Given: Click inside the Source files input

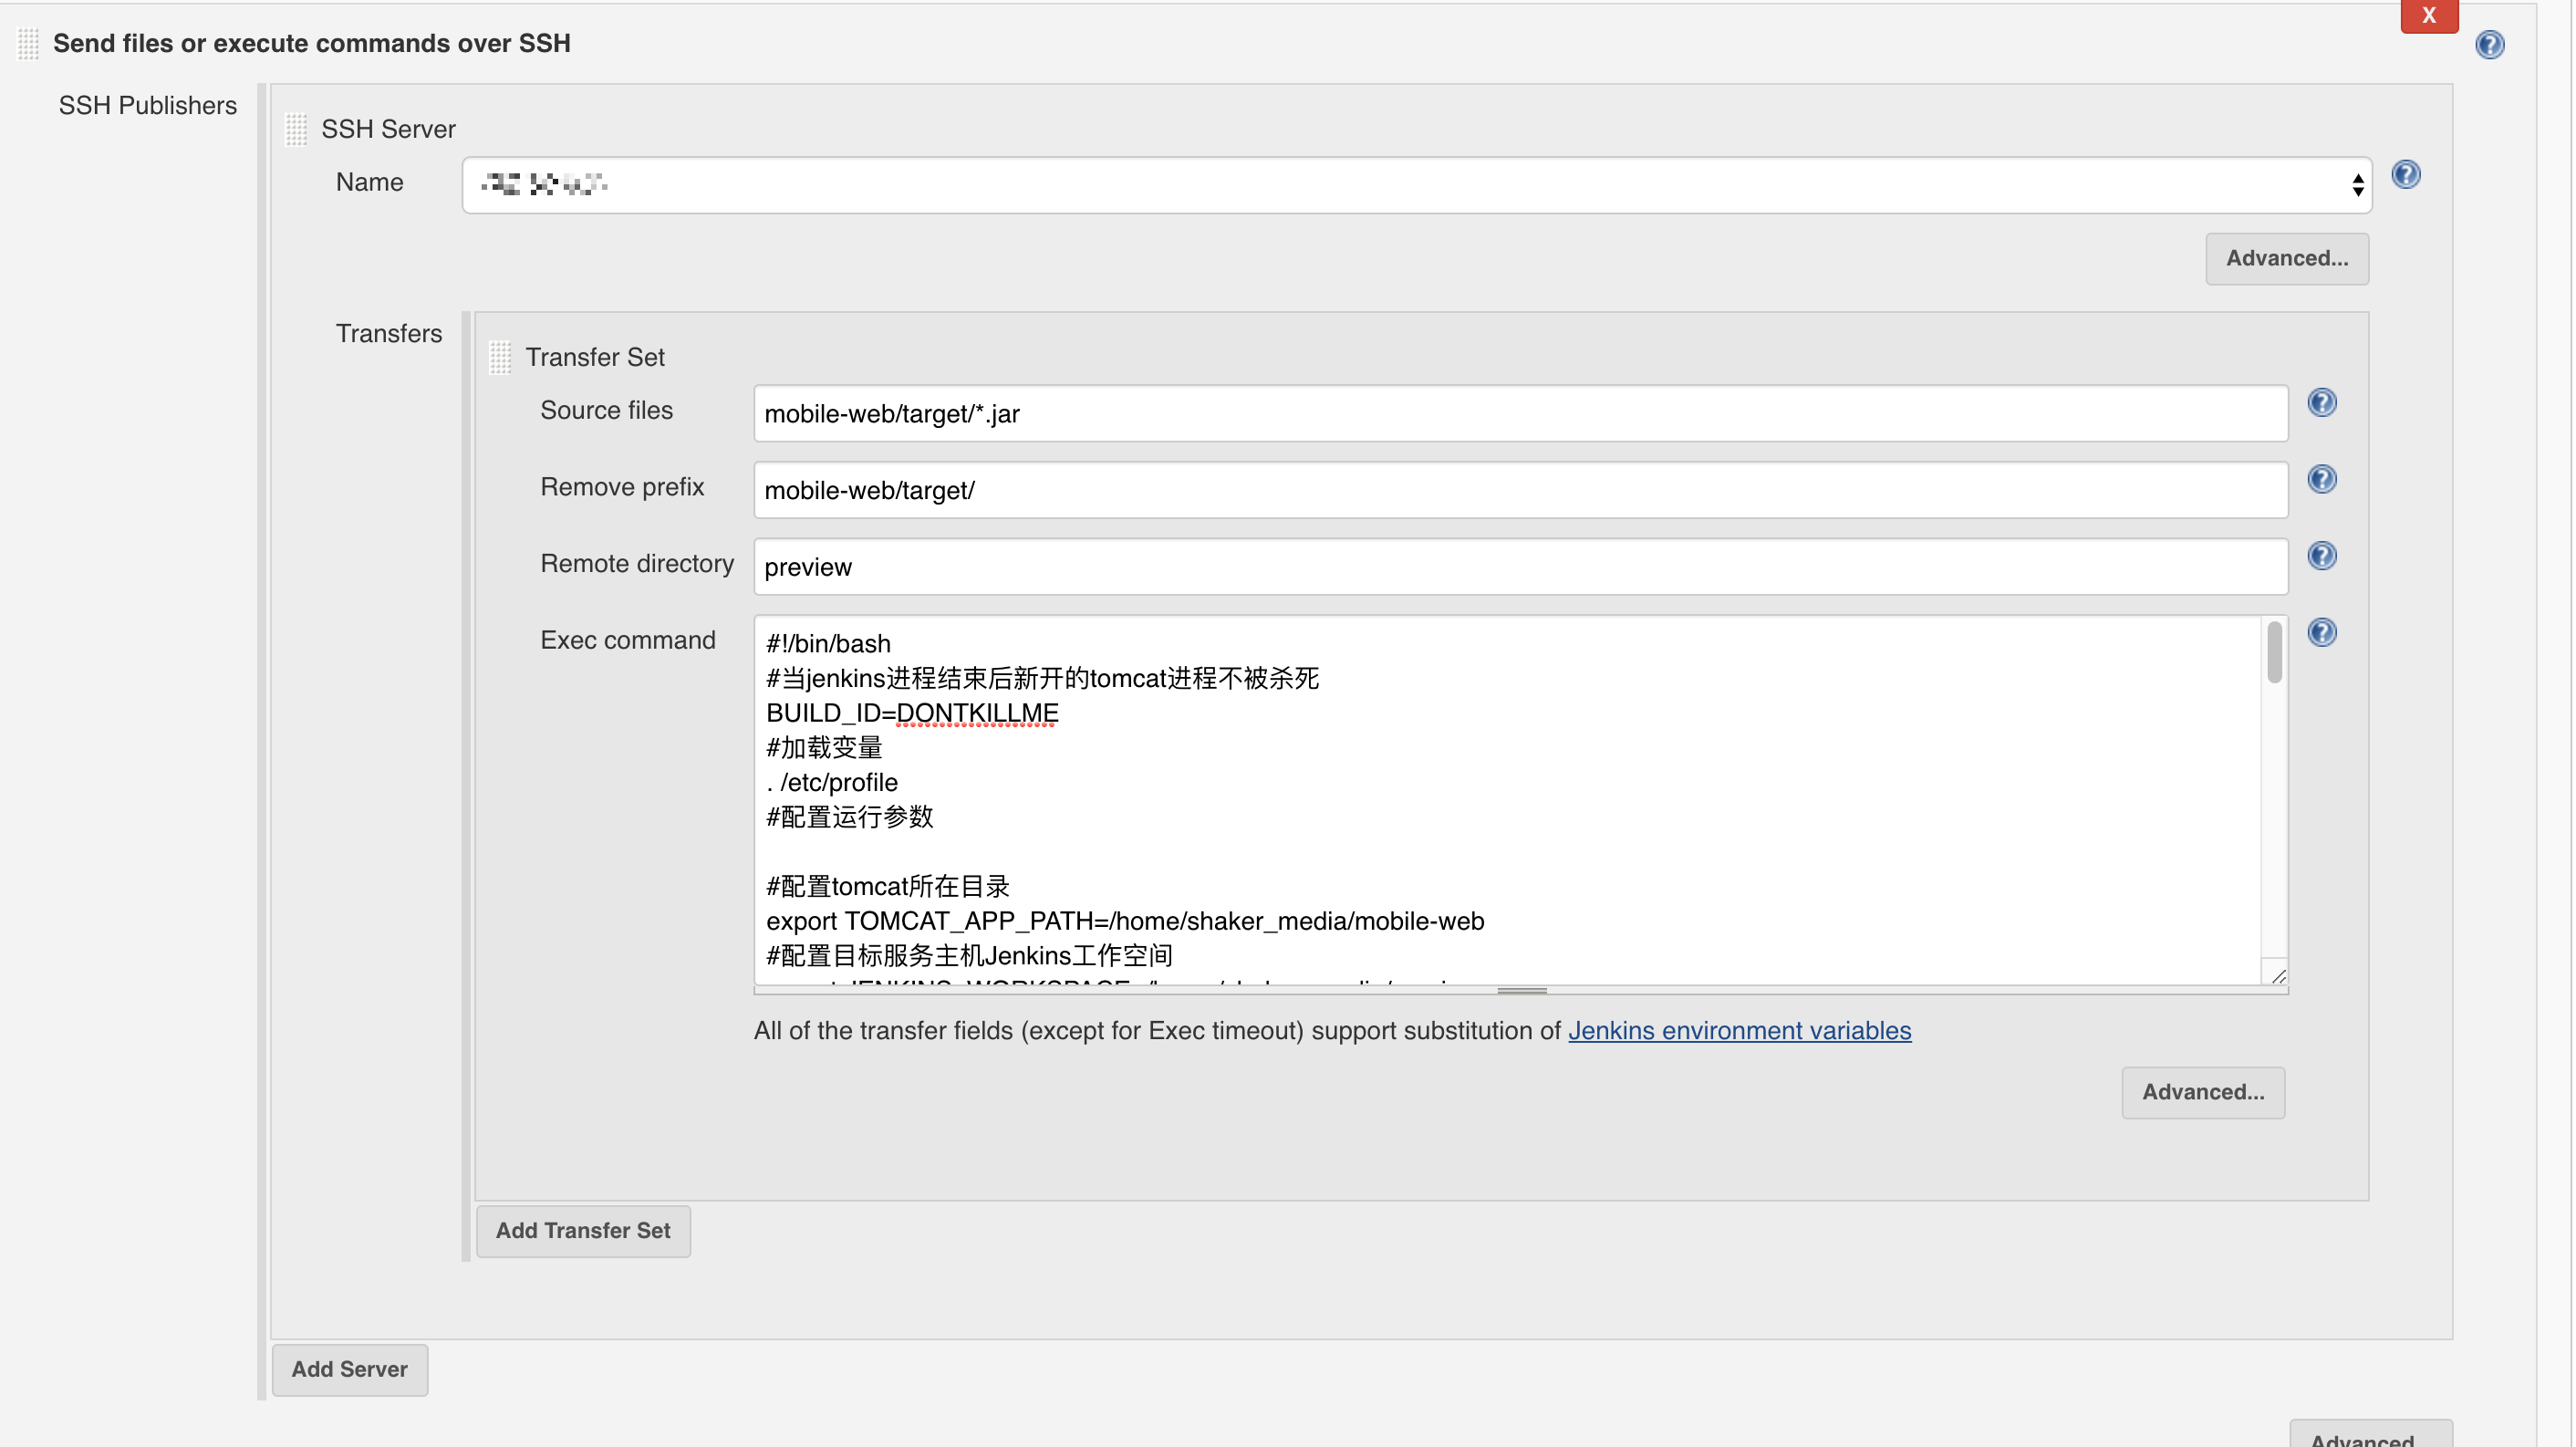Looking at the screenshot, I should click(x=1520, y=414).
